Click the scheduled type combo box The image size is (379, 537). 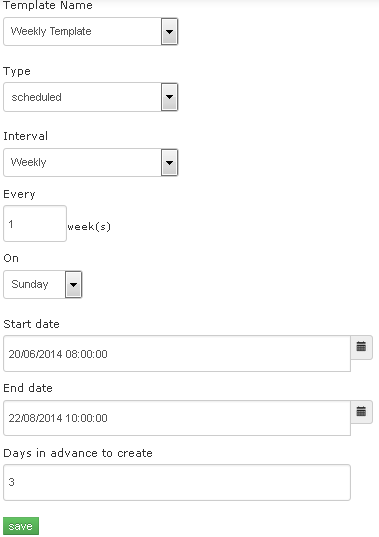pos(90,97)
